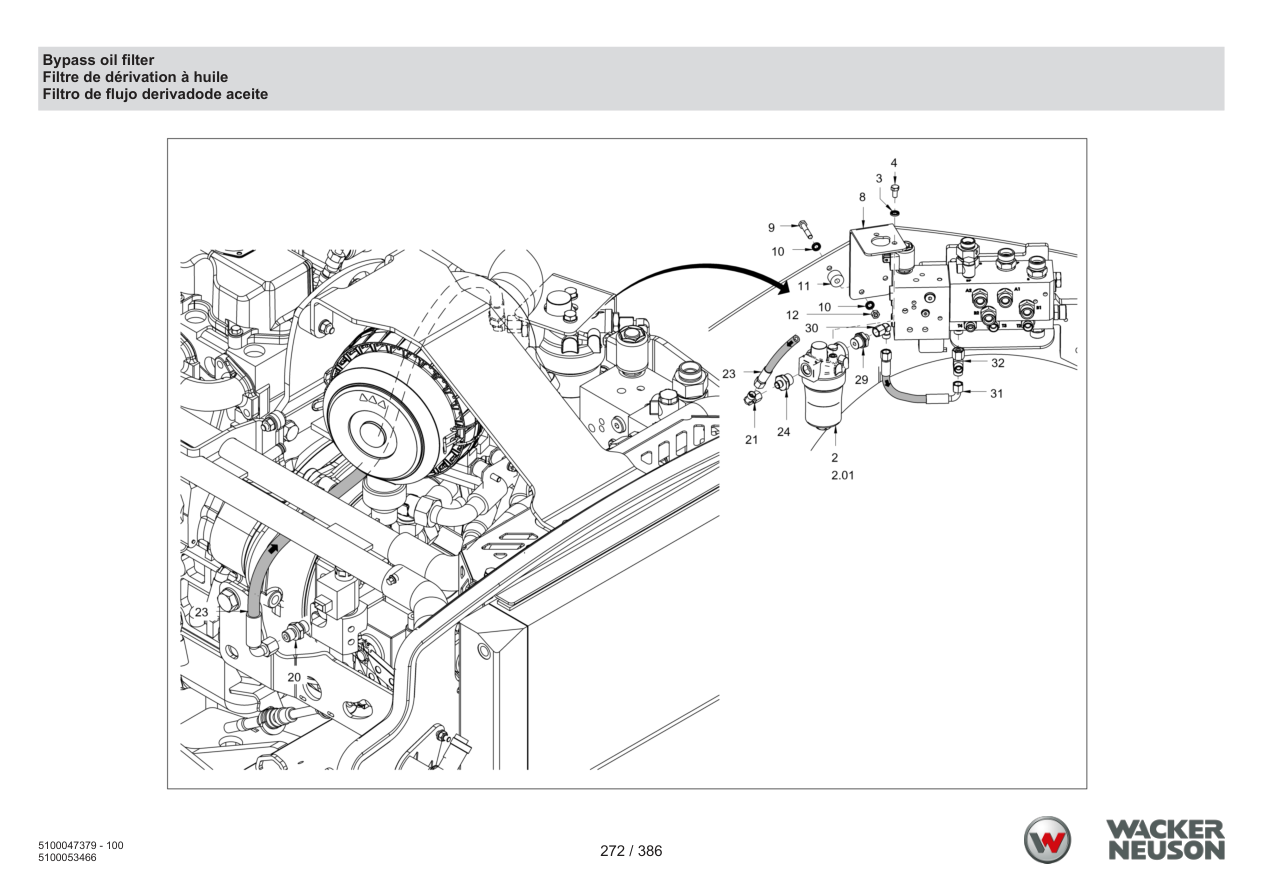This screenshot has width=1263, height=893.
Task: Click the "WACKER NEUSON" wordmark
Action: 1165,840
